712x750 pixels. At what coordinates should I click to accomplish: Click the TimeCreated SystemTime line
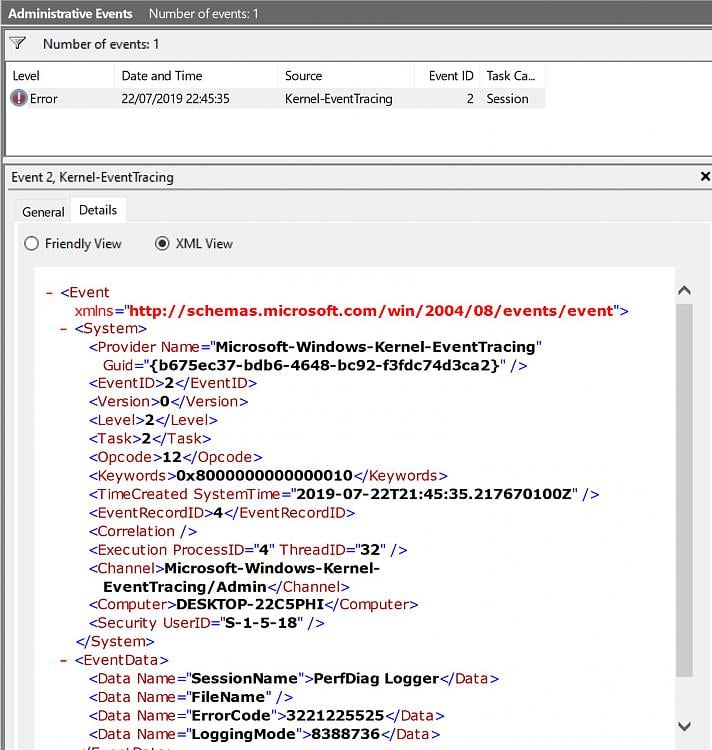pyautogui.click(x=344, y=494)
